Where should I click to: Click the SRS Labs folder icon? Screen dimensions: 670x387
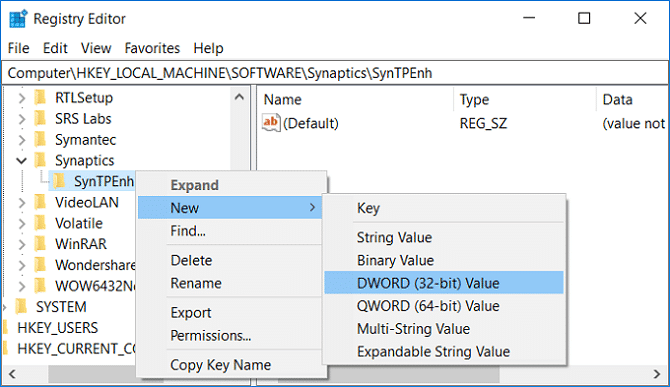pos(40,118)
